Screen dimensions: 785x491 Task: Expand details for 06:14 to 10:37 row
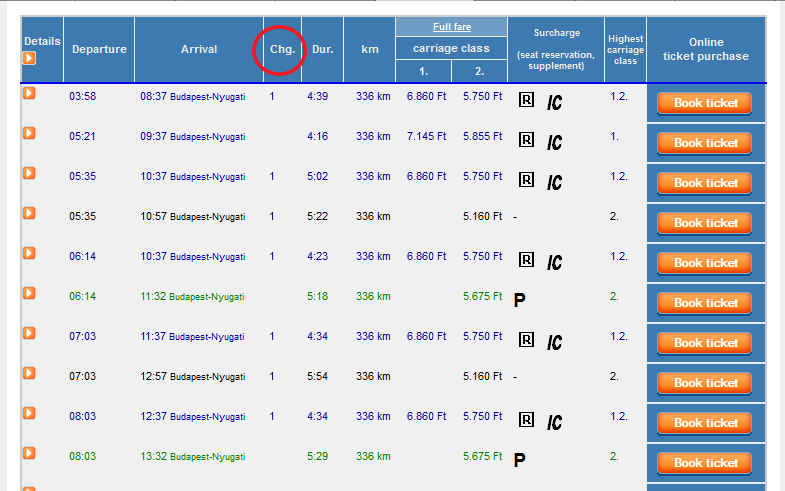pos(29,253)
